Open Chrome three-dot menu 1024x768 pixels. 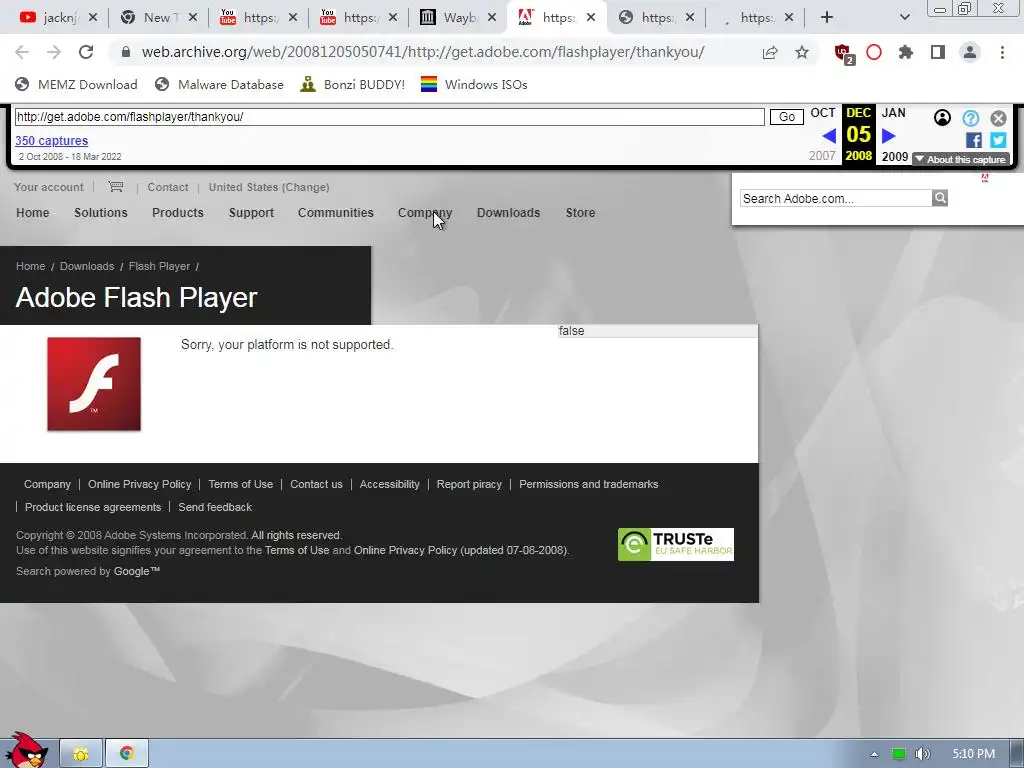[1002, 52]
